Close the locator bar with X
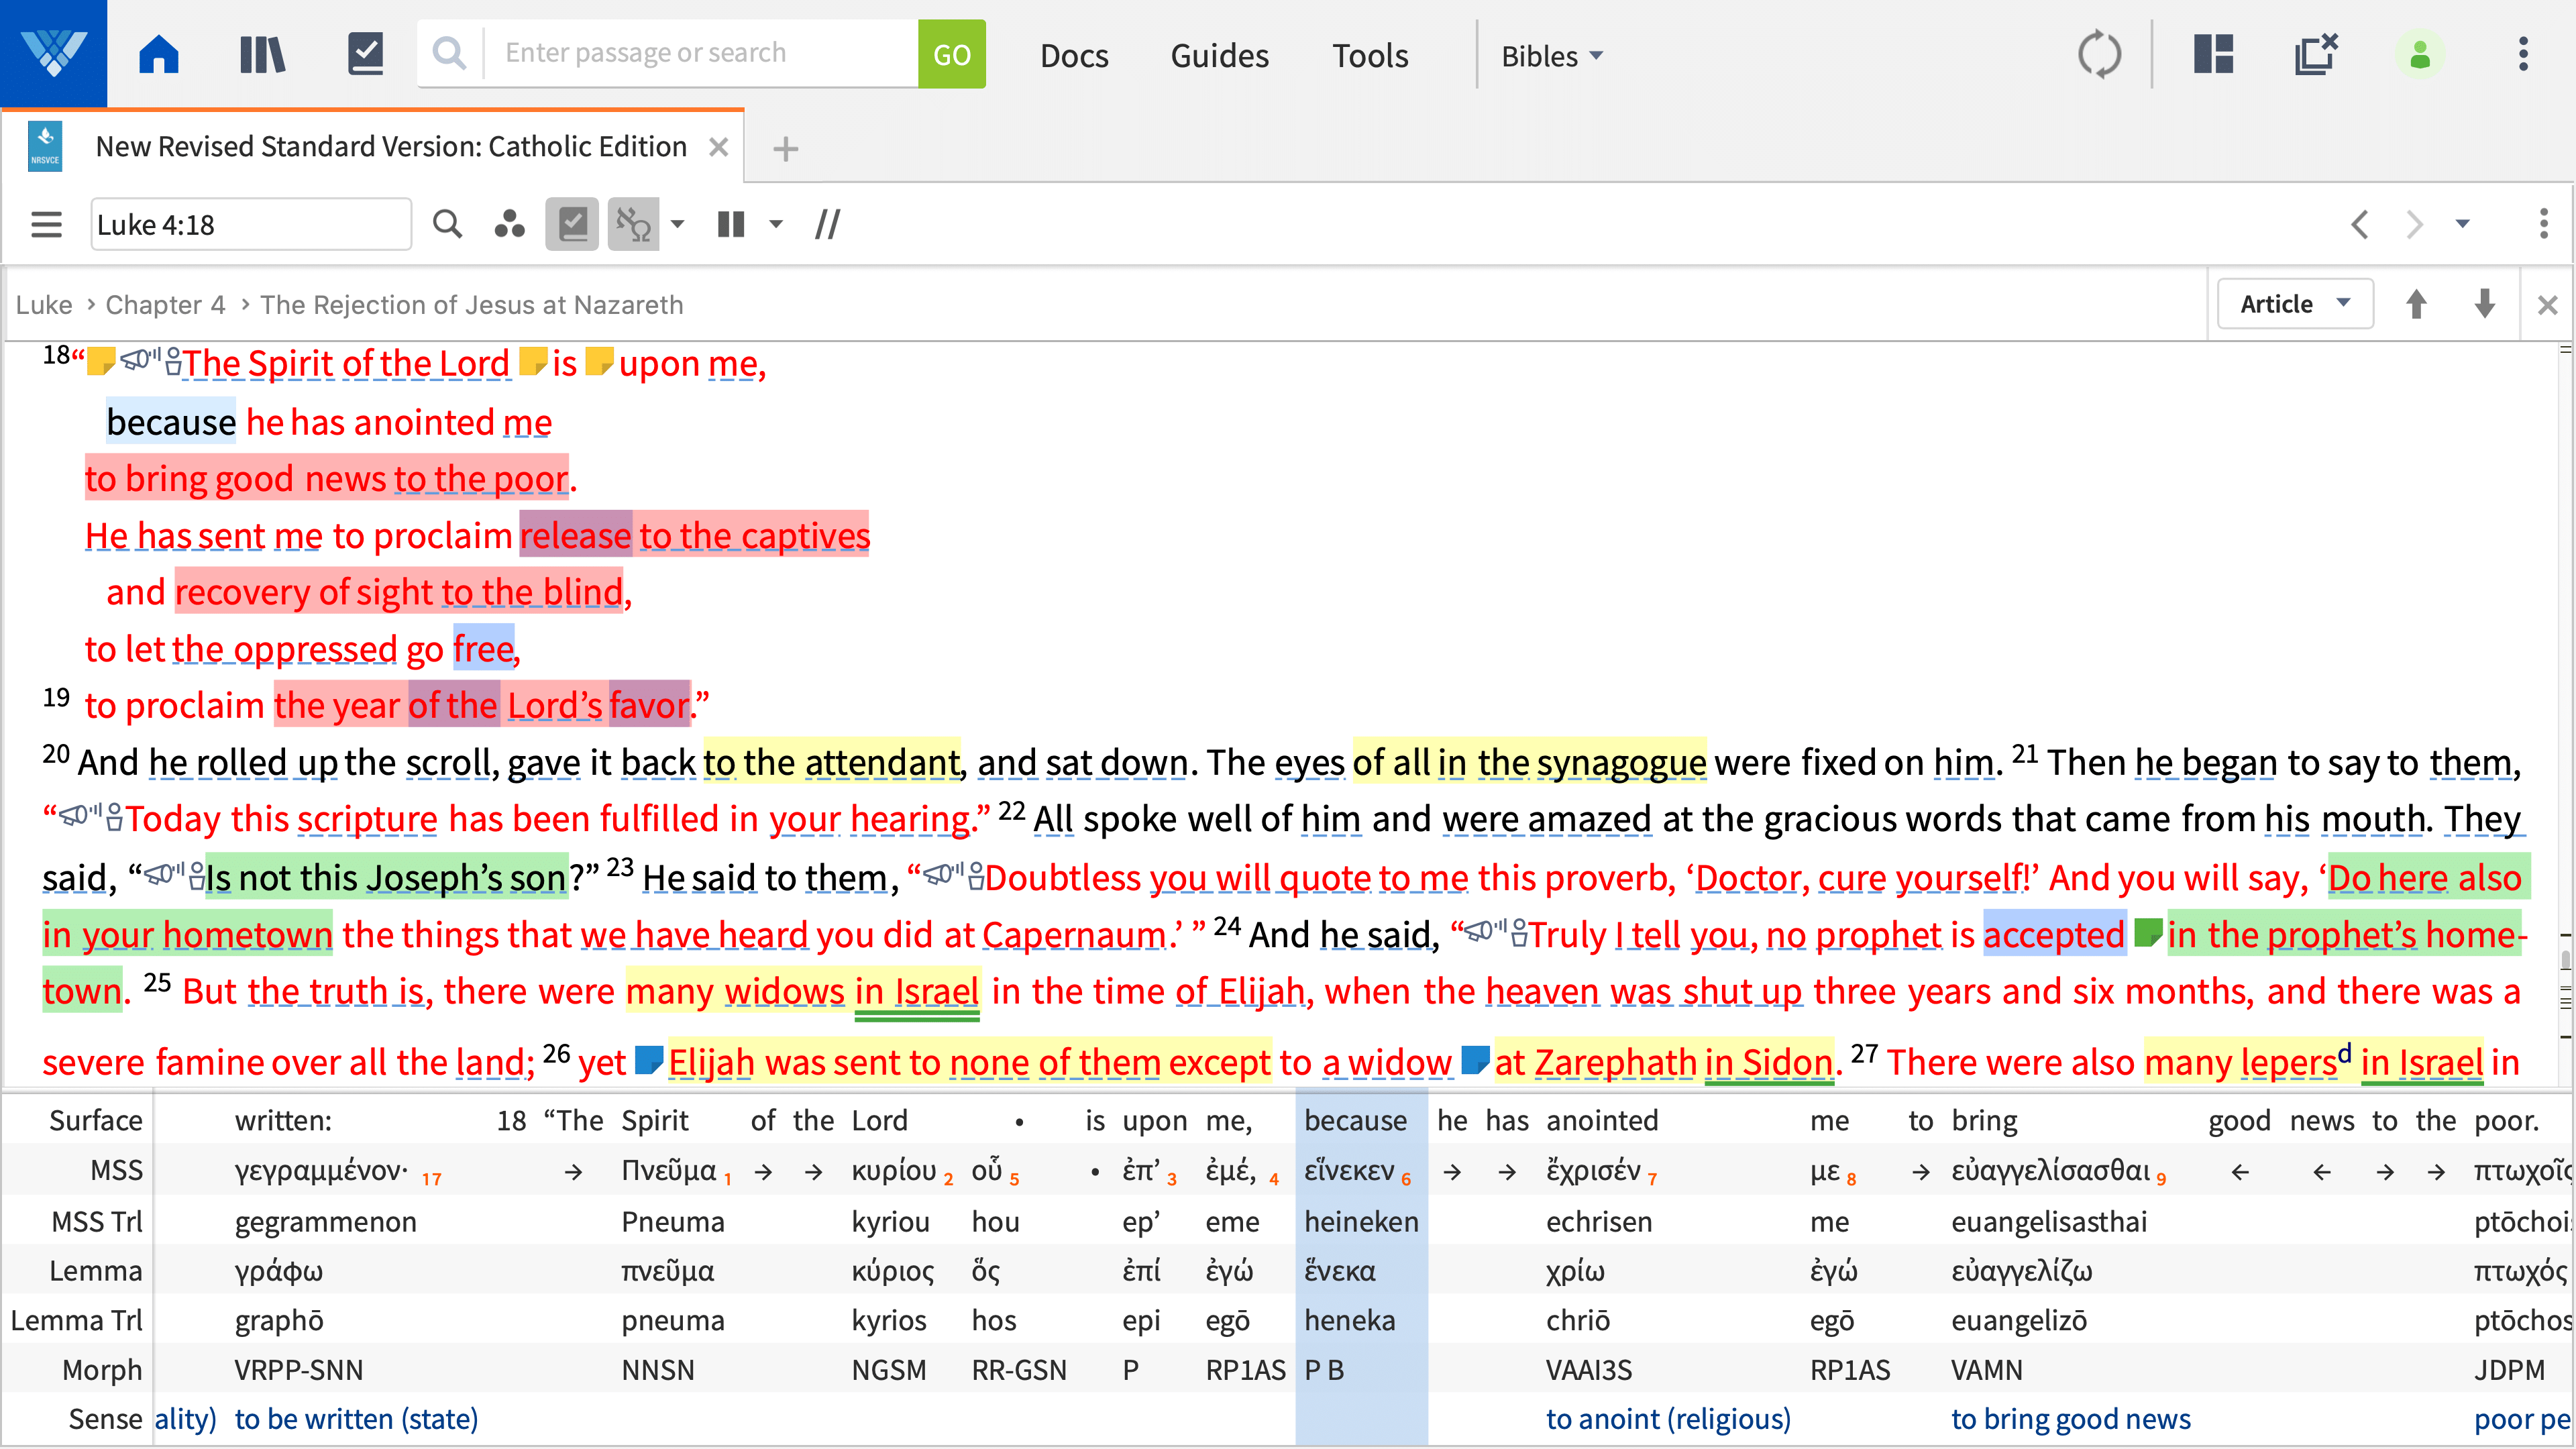This screenshot has width=2576, height=1449. [x=2547, y=304]
